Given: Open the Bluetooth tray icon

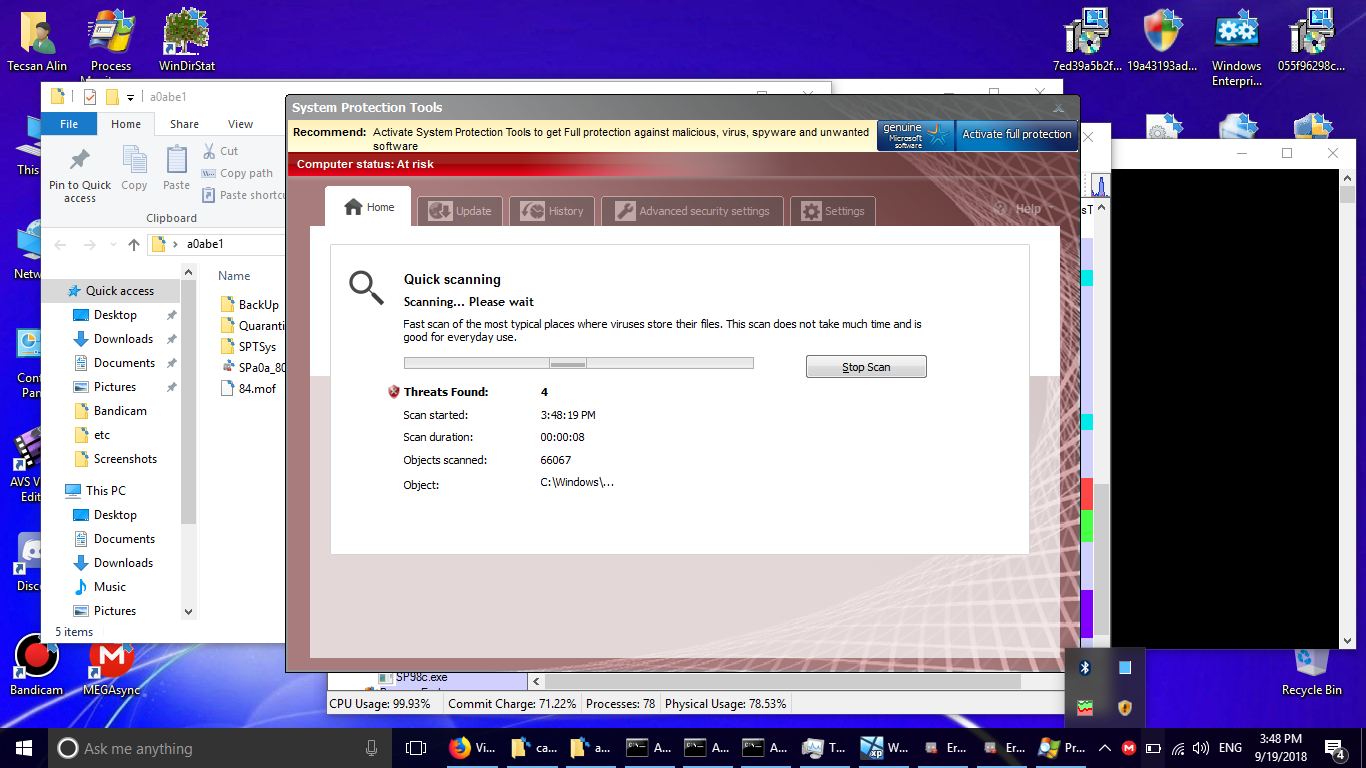Looking at the screenshot, I should [1085, 667].
